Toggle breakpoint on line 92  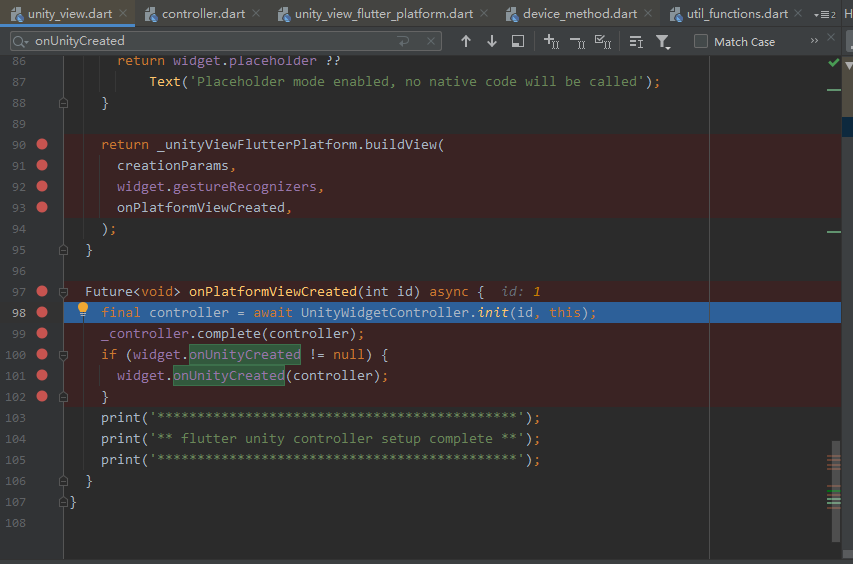click(42, 186)
